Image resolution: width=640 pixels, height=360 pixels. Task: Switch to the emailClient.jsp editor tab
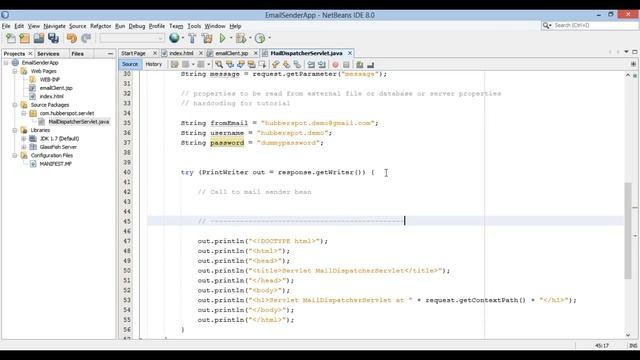(x=231, y=53)
